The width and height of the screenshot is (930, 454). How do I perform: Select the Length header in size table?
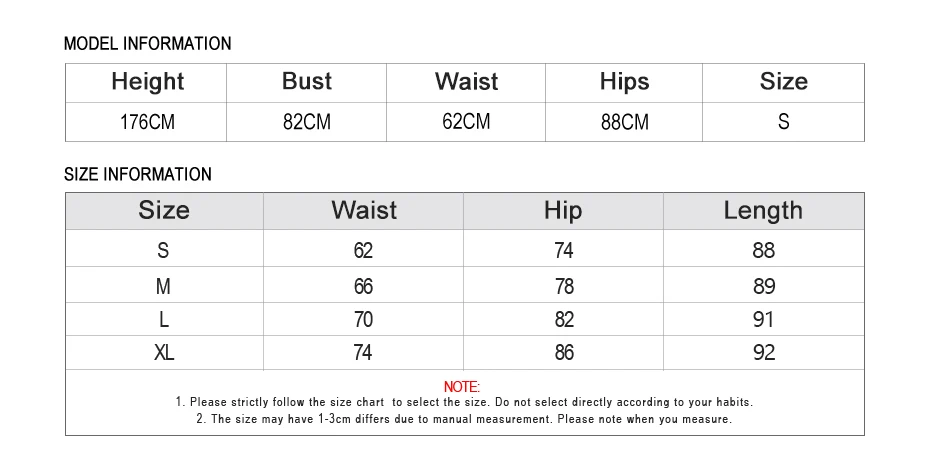coord(763,211)
